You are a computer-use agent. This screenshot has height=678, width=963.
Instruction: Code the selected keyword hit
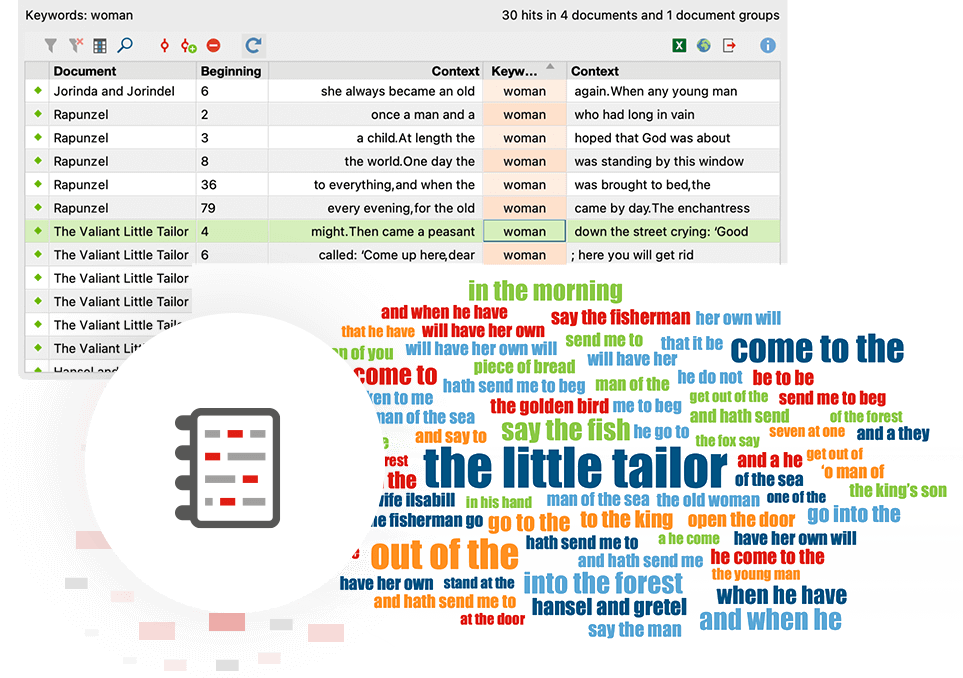click(165, 45)
